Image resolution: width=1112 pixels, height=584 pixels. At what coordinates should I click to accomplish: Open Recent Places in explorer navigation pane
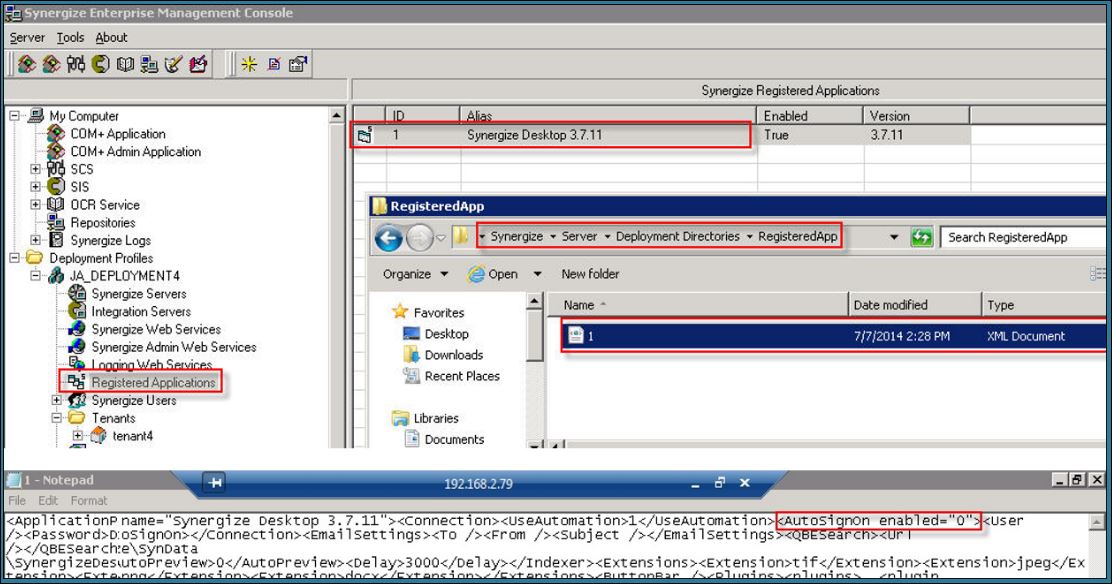point(462,376)
